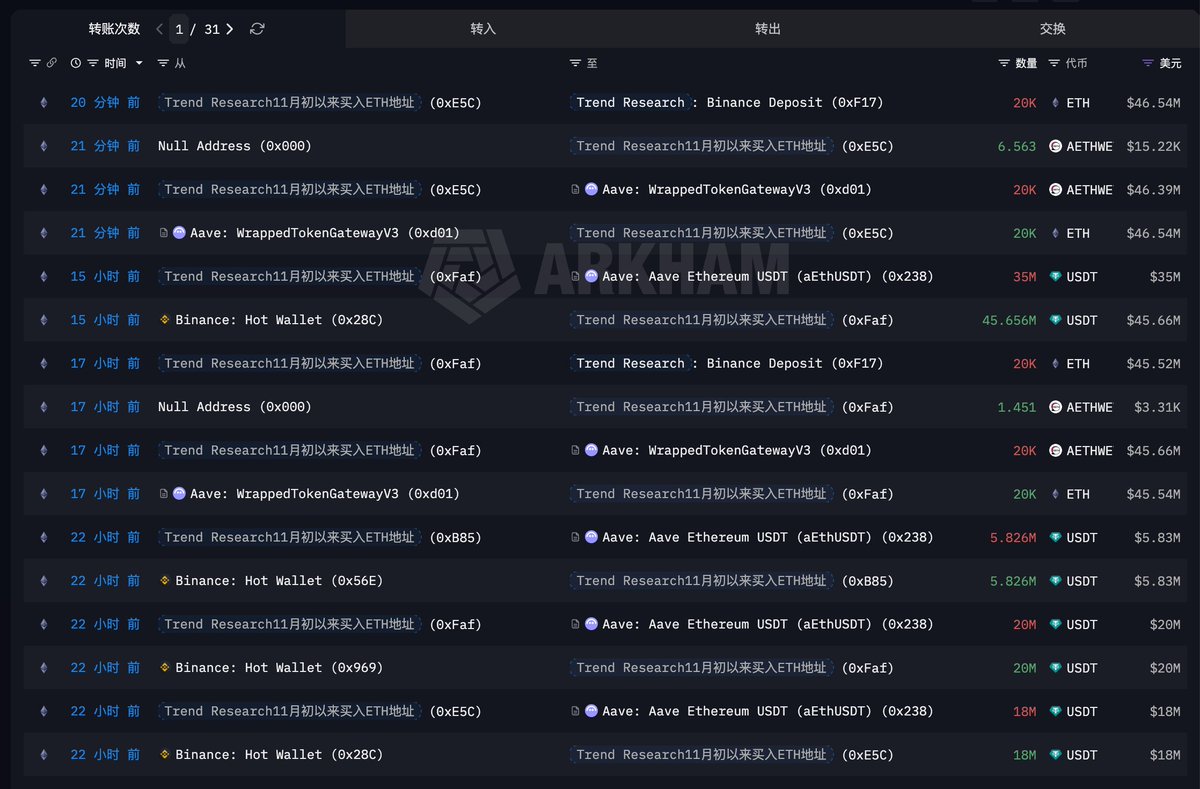Switch to the 转入 tab
The width and height of the screenshot is (1200, 789).
pos(483,29)
